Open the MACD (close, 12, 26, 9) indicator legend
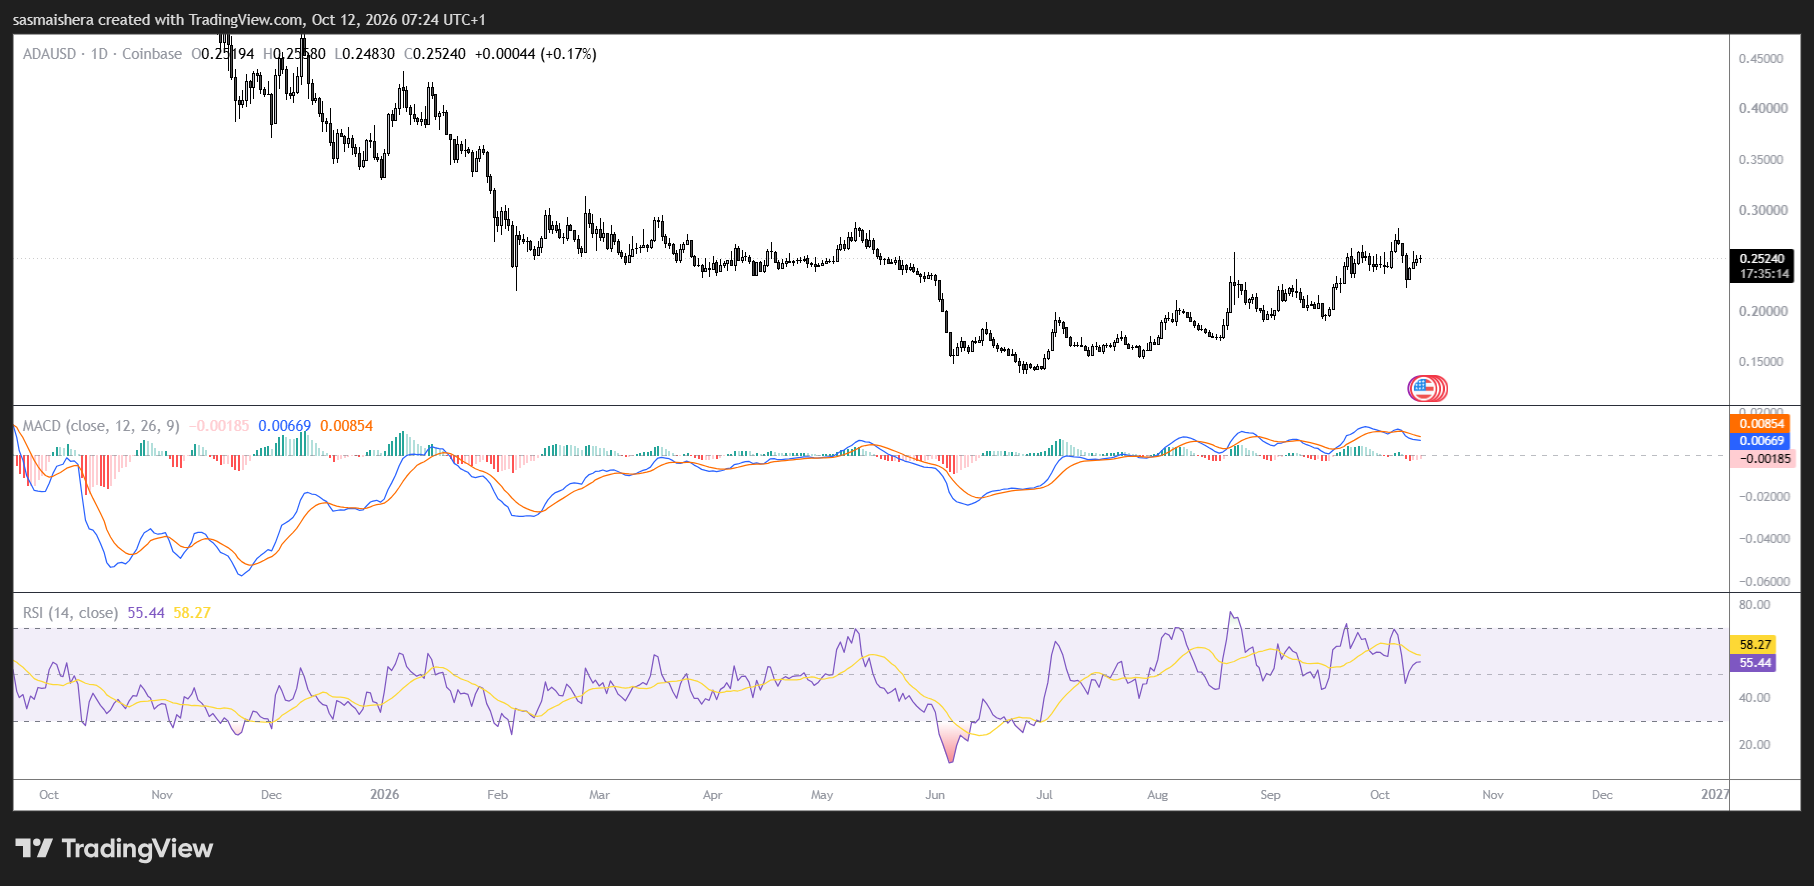The height and width of the screenshot is (886, 1814). point(101,426)
